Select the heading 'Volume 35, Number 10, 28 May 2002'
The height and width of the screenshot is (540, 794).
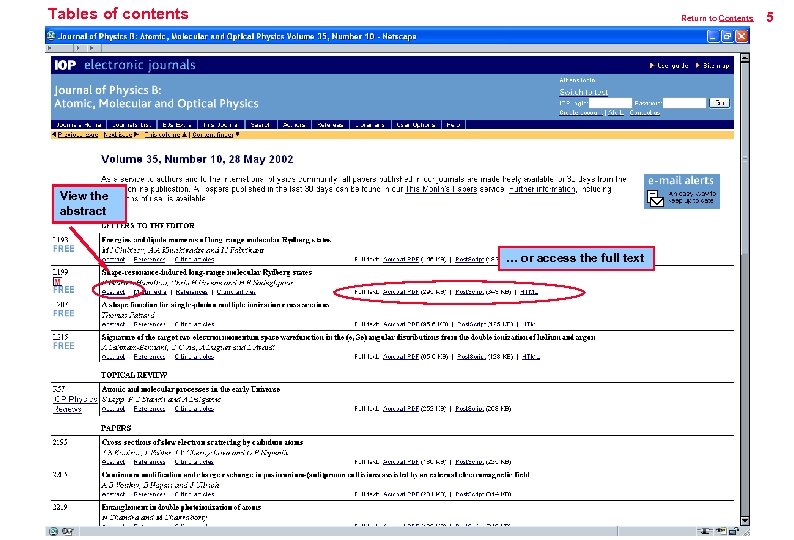pos(197,159)
